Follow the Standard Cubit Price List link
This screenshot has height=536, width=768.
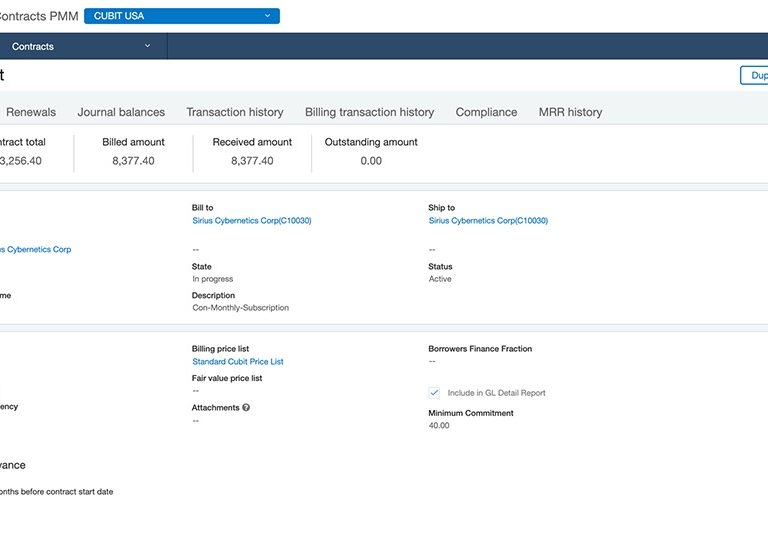click(x=238, y=362)
